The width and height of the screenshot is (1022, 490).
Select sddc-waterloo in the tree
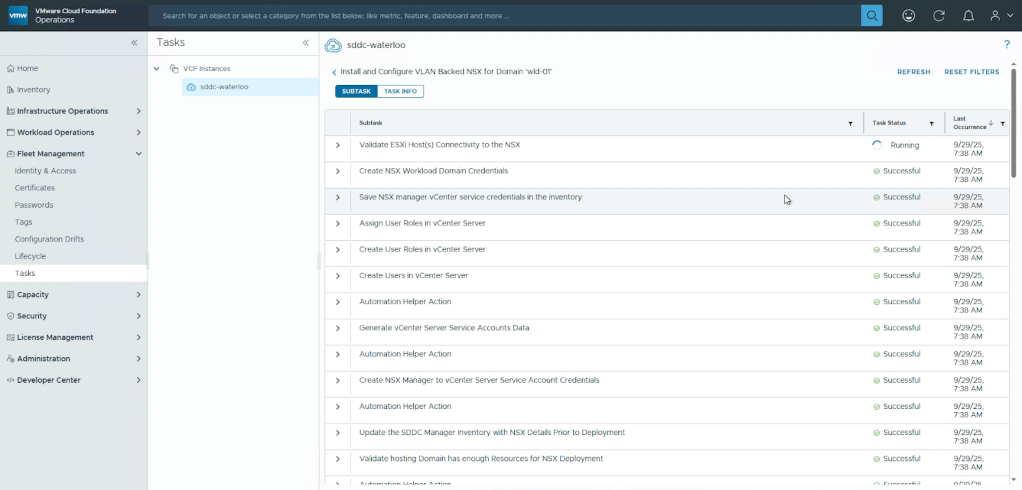(224, 87)
